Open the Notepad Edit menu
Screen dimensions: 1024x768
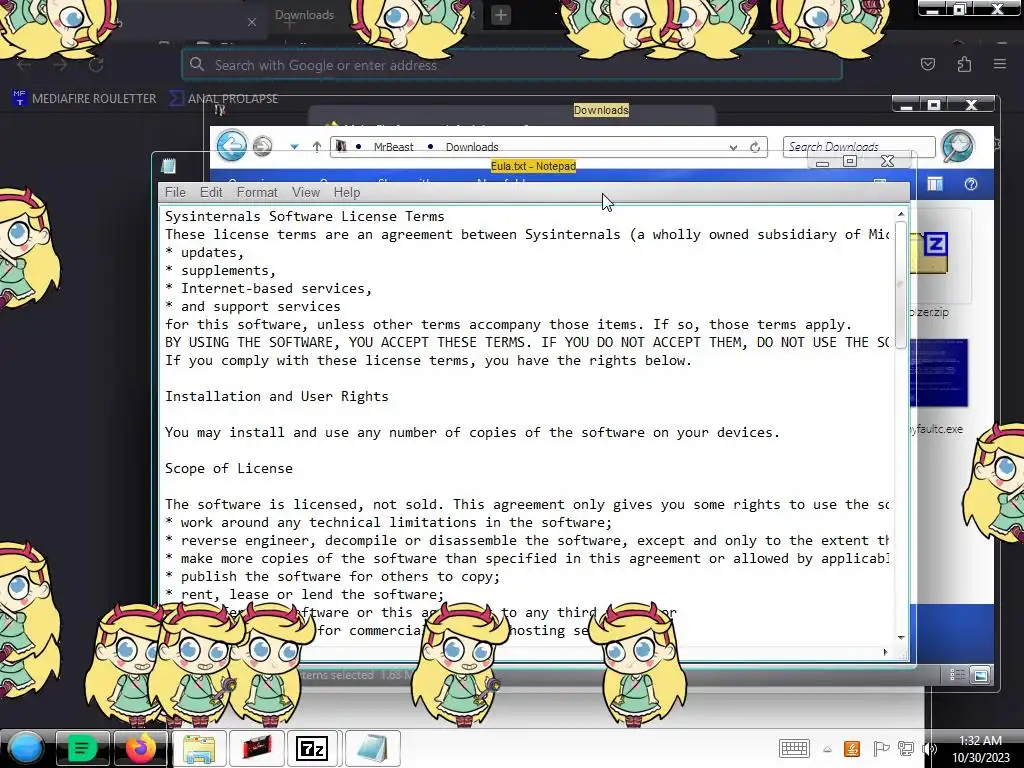211,192
